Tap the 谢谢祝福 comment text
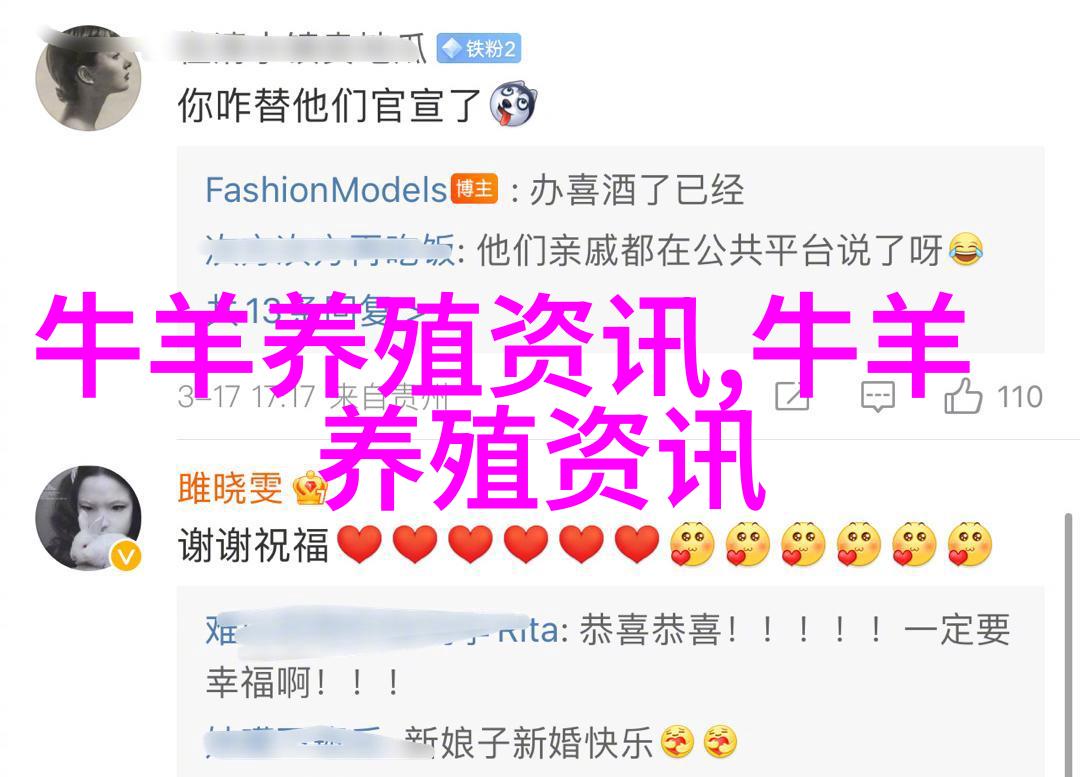 [253, 545]
